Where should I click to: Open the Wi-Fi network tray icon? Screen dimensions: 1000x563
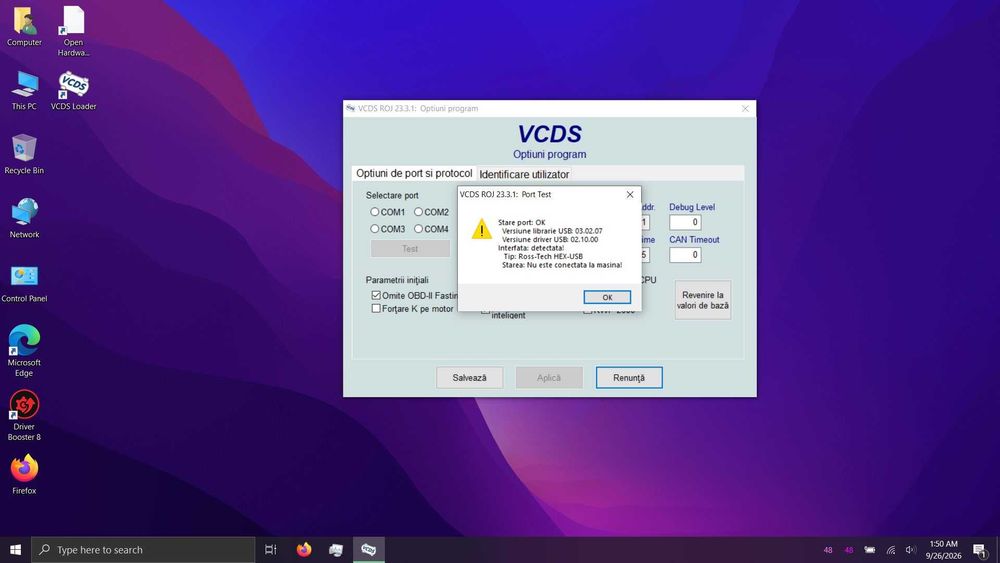(x=891, y=550)
